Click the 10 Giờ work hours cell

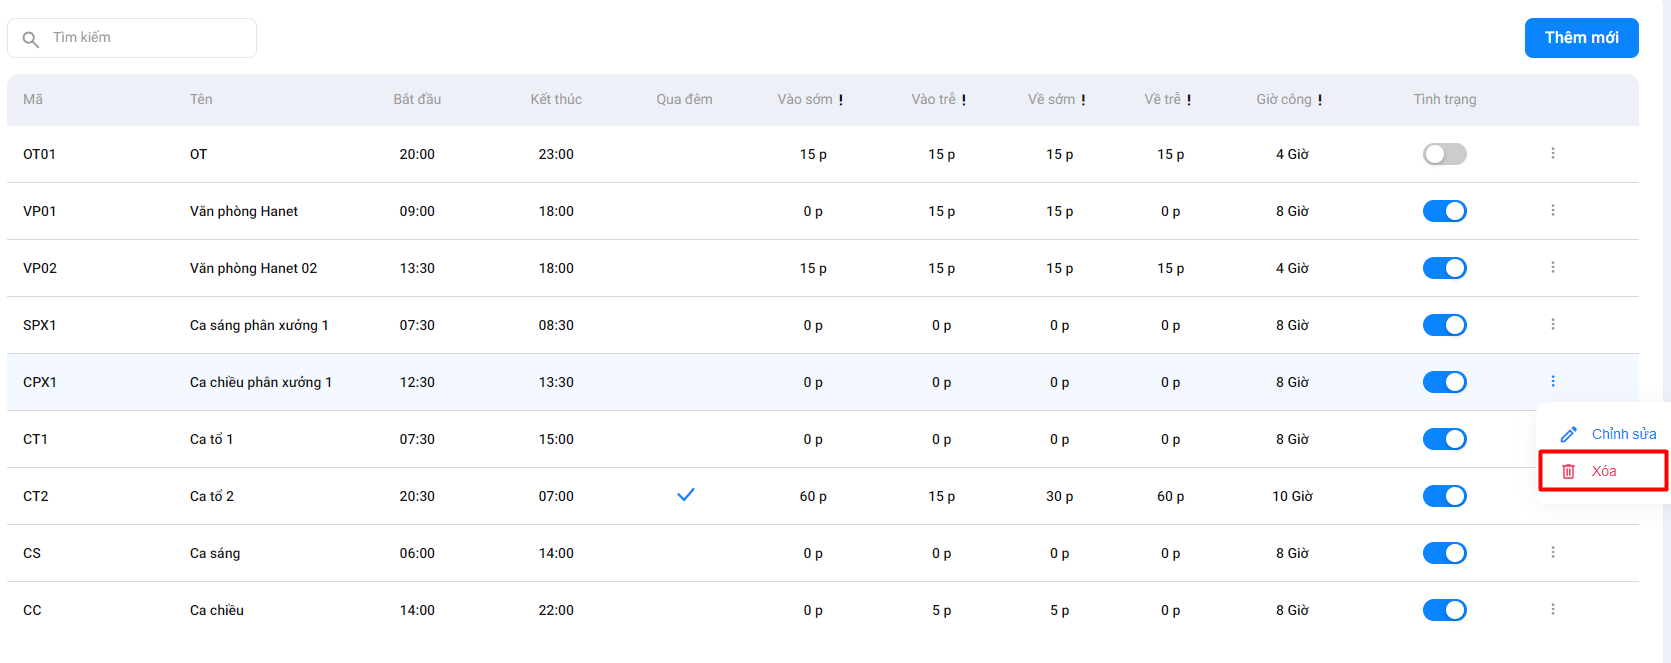[x=1292, y=496]
